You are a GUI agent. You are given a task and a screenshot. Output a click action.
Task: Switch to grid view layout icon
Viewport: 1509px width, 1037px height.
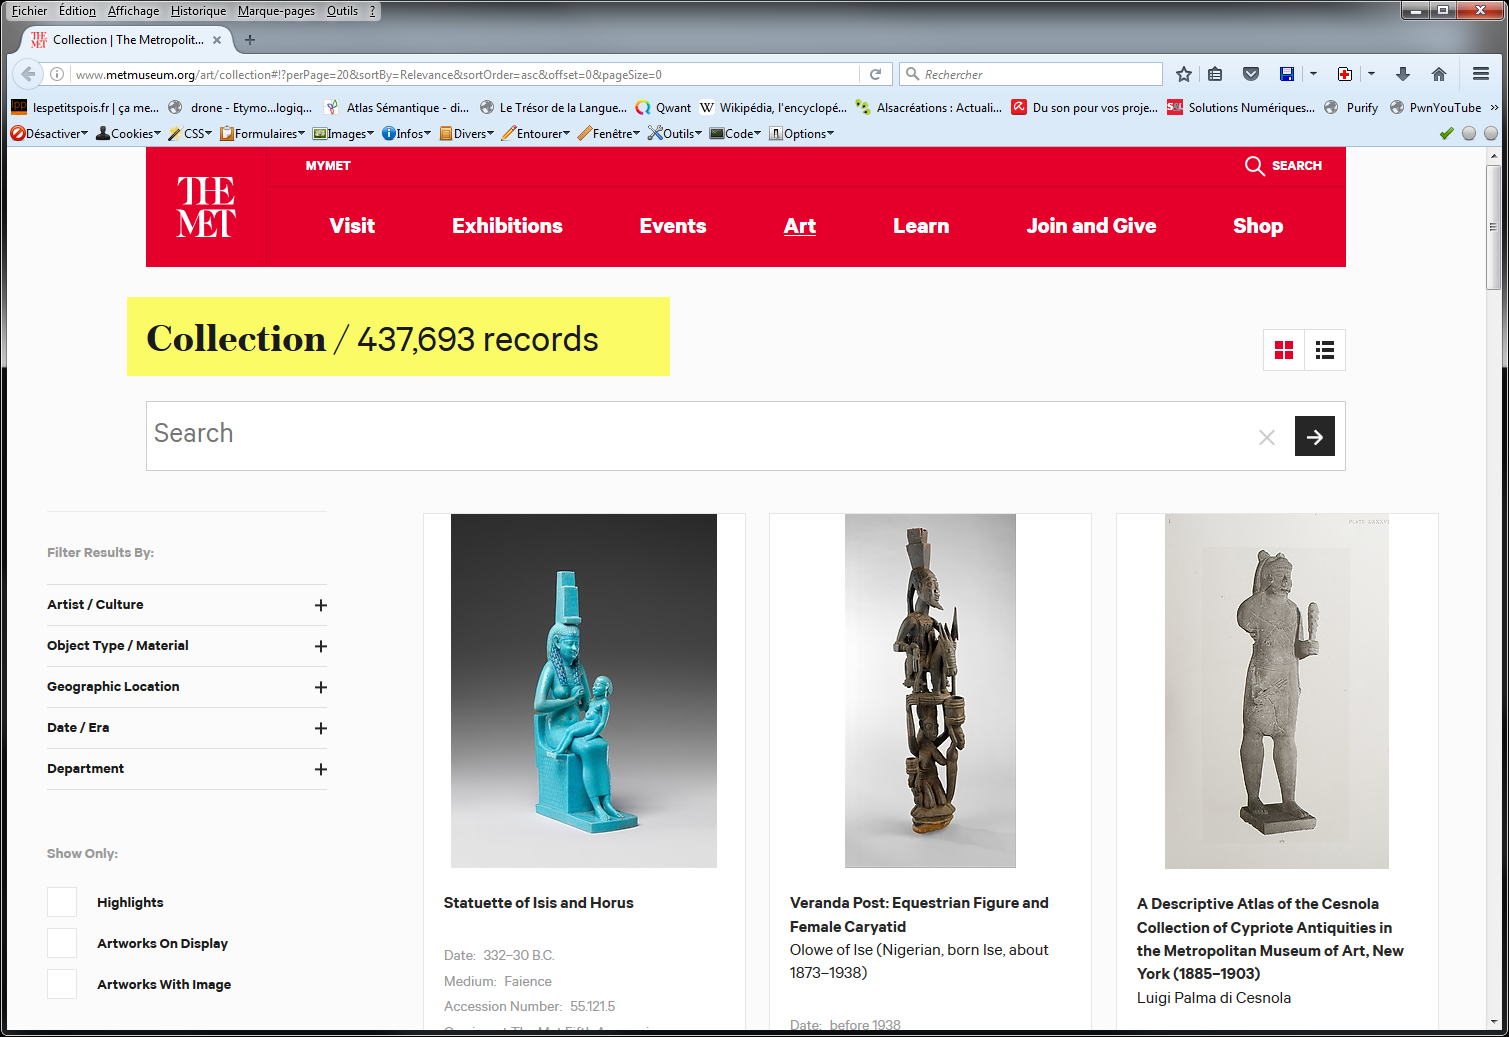point(1284,350)
